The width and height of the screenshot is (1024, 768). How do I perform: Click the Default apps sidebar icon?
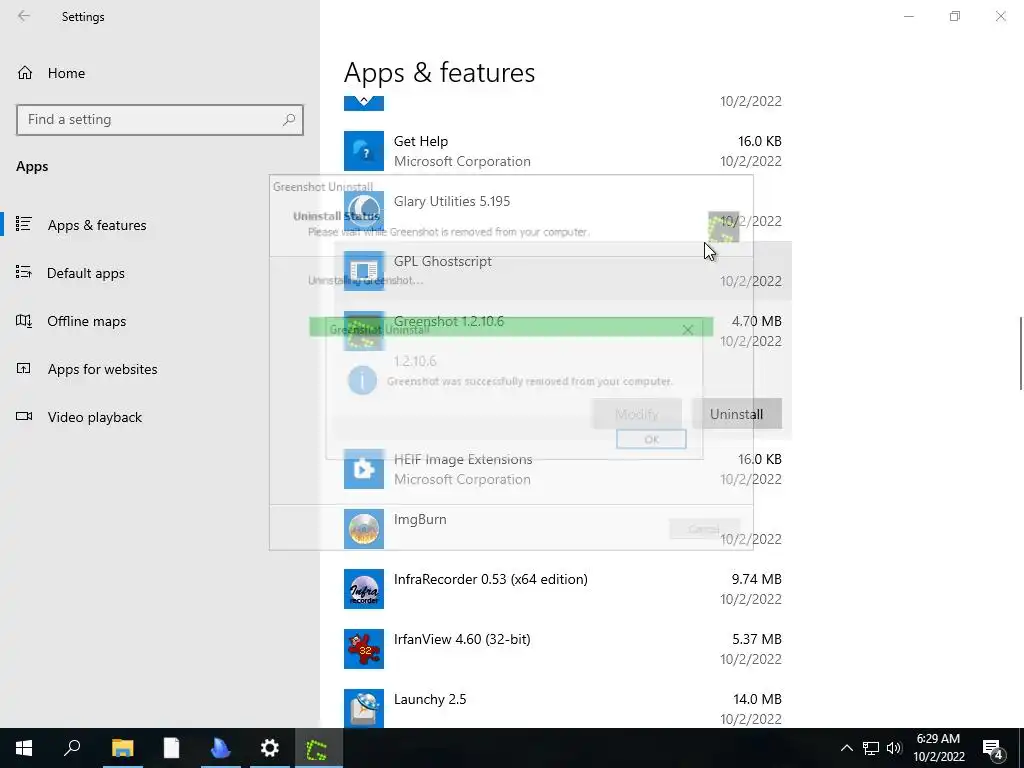point(24,272)
